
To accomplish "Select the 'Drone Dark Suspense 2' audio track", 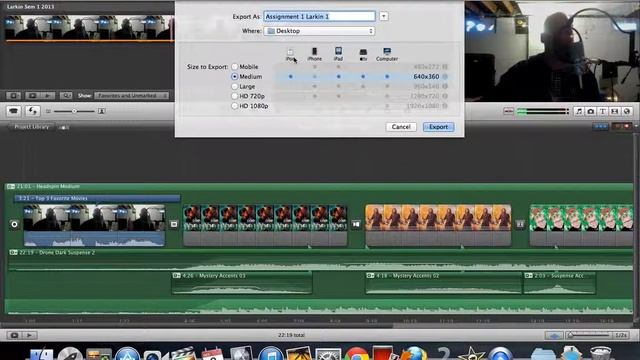I will 320,260.
